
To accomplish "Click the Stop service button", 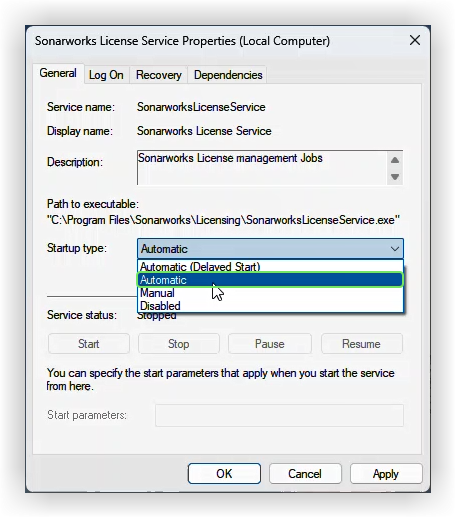I will (x=179, y=344).
